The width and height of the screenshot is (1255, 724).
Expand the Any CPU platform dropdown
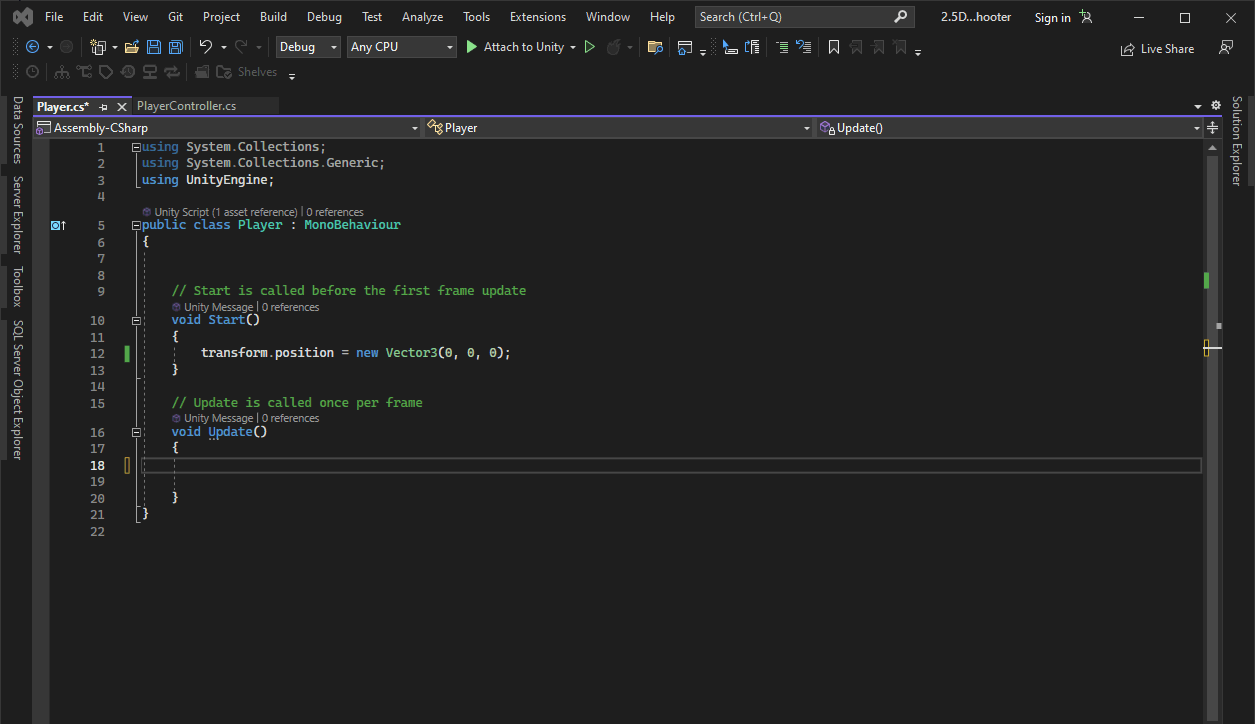(x=402, y=47)
